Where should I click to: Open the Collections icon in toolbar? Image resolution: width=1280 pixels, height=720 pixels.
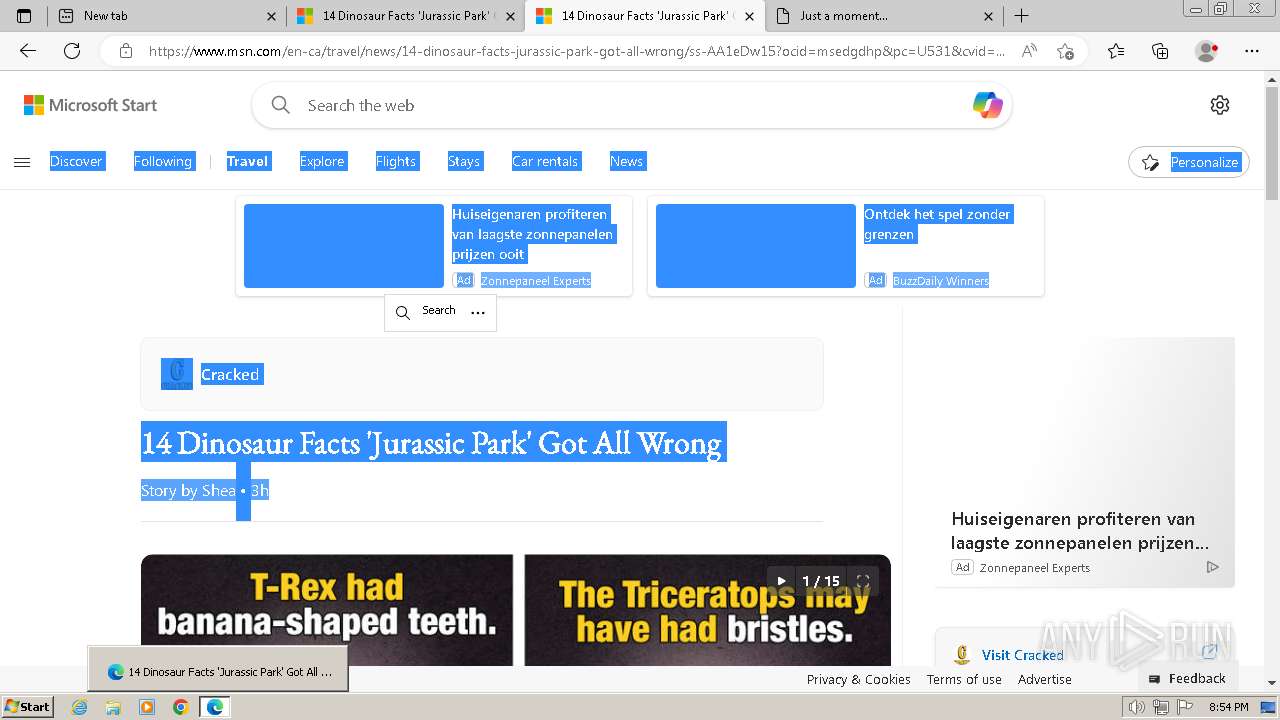pos(1160,51)
